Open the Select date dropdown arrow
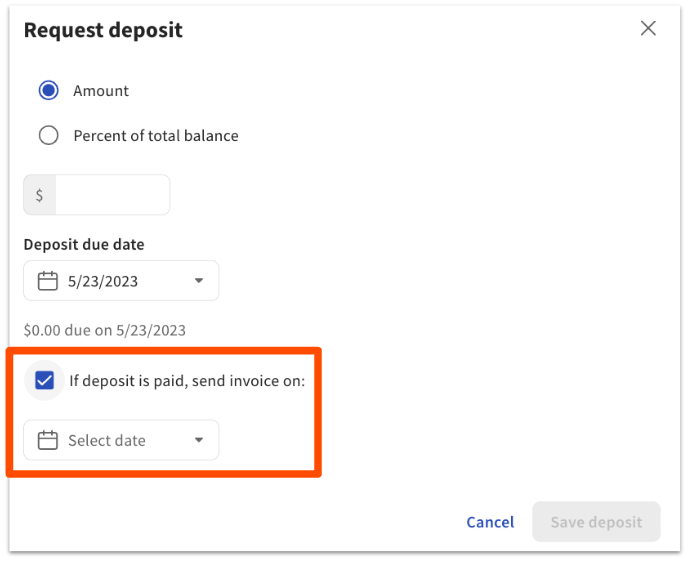The width and height of the screenshot is (688, 561). pos(198,440)
